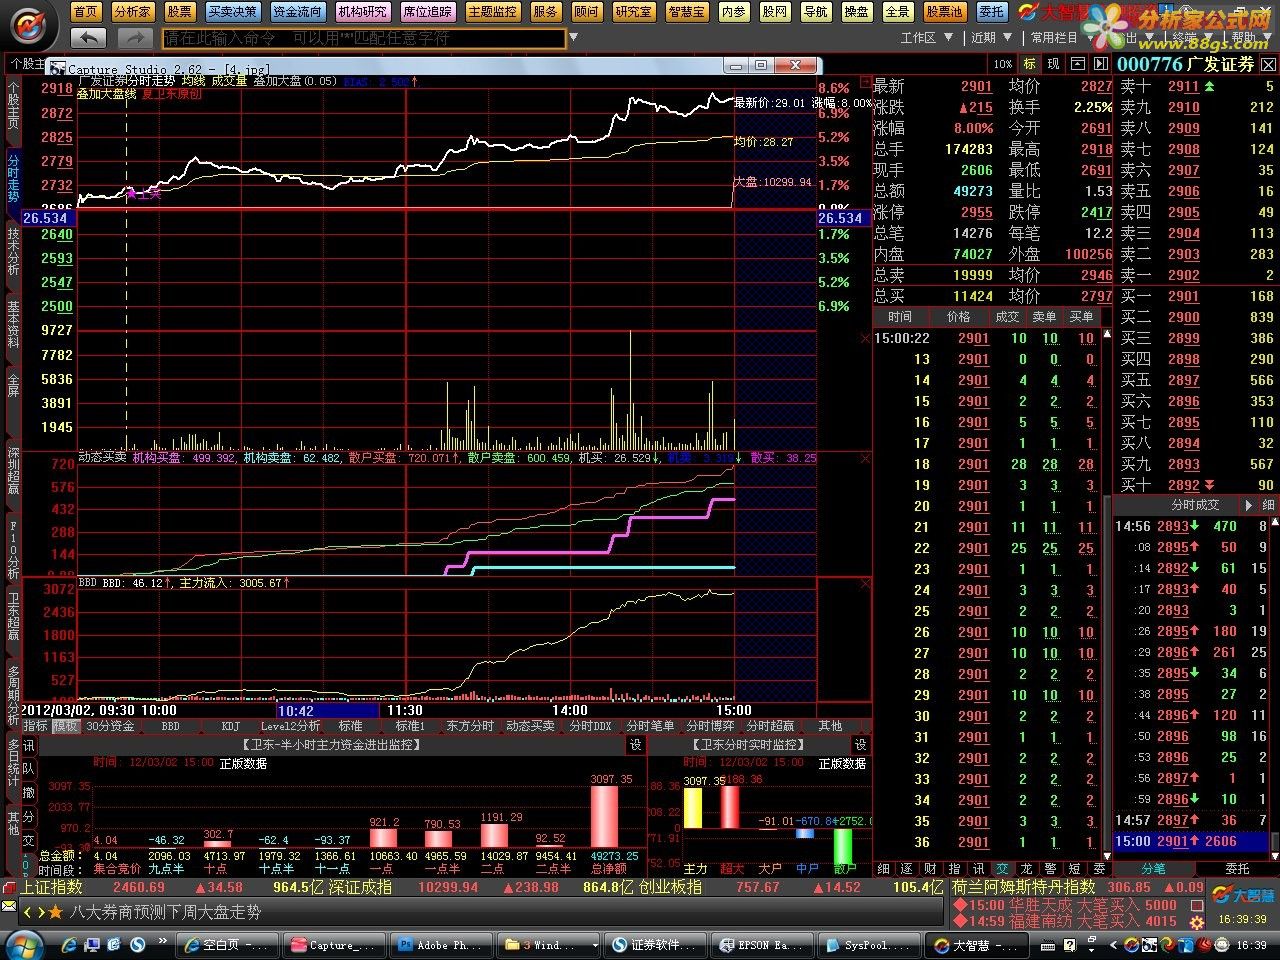Click the 买一 price 2901
The height and width of the screenshot is (960, 1280).
(1183, 296)
